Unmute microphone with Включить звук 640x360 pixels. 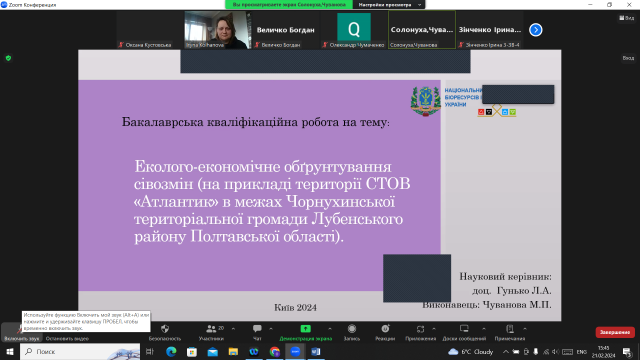[x=22, y=332]
